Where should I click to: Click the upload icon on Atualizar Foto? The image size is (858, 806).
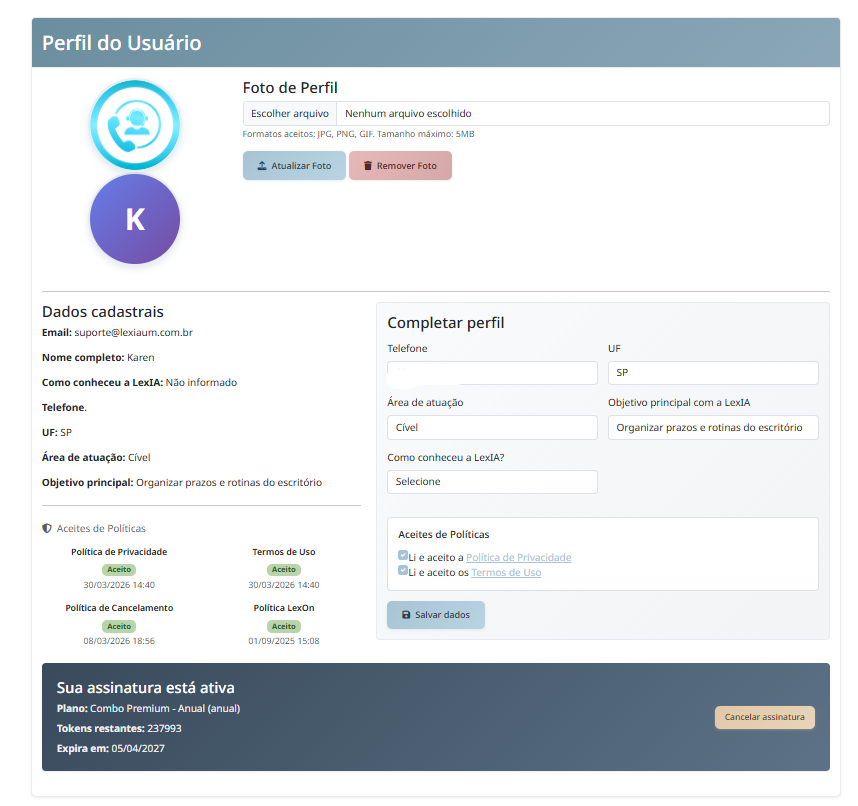(x=263, y=166)
